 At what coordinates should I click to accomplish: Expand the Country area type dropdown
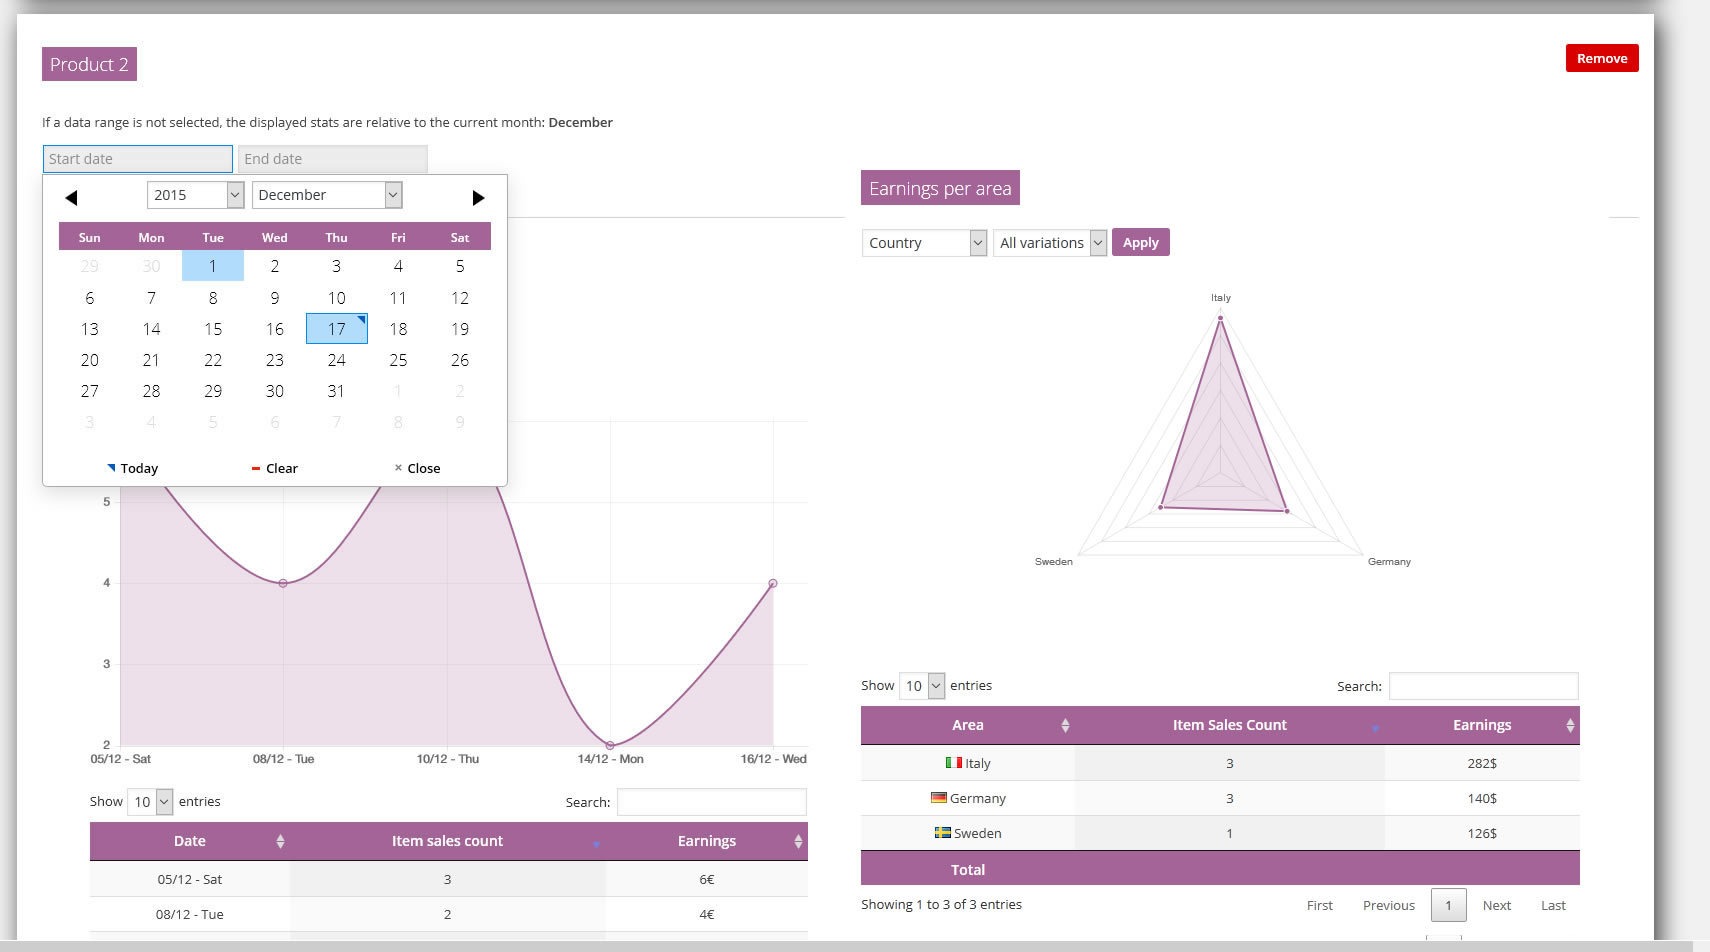click(923, 243)
